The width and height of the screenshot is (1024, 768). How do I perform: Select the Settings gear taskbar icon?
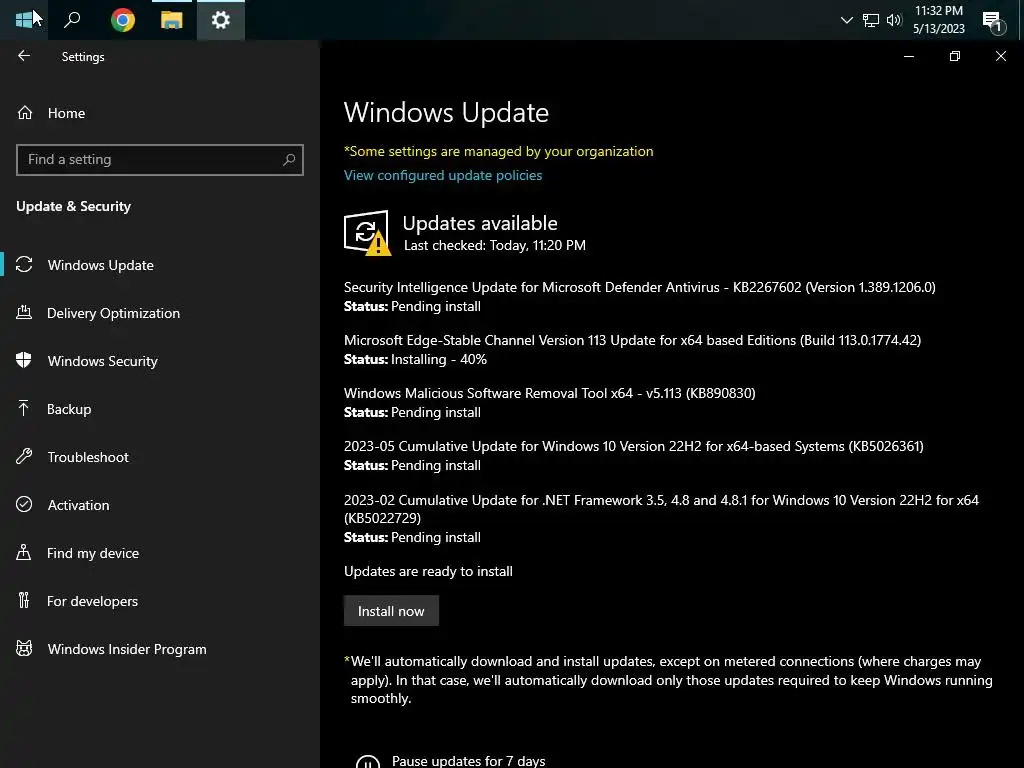pyautogui.click(x=221, y=20)
